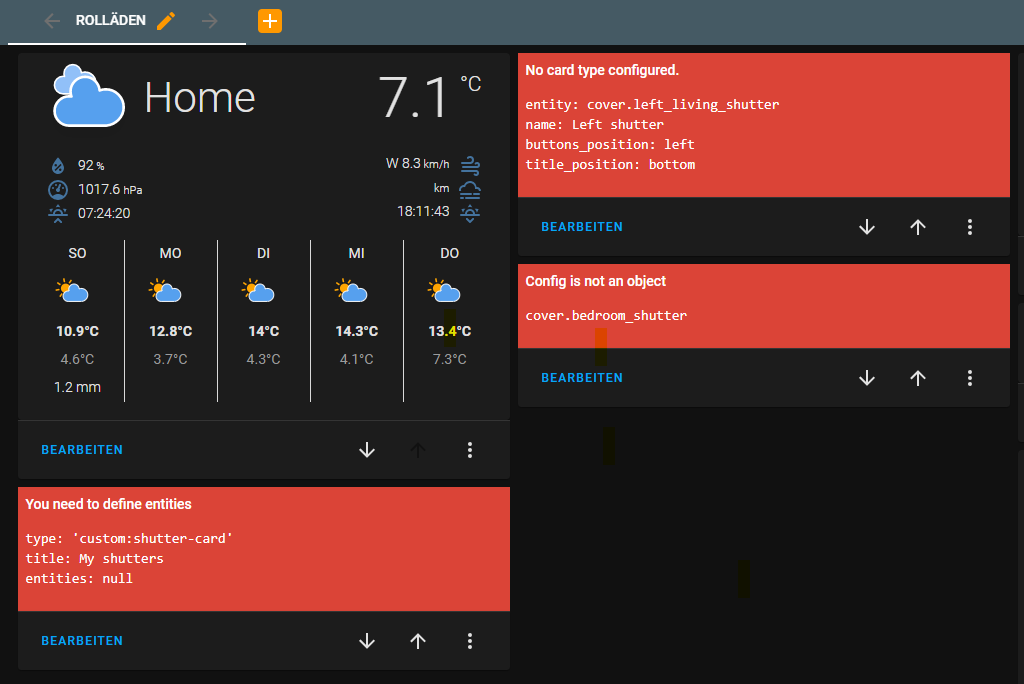Screen dimensions: 1024x684
Task: Move the Left shutter error card up
Action: 917,226
